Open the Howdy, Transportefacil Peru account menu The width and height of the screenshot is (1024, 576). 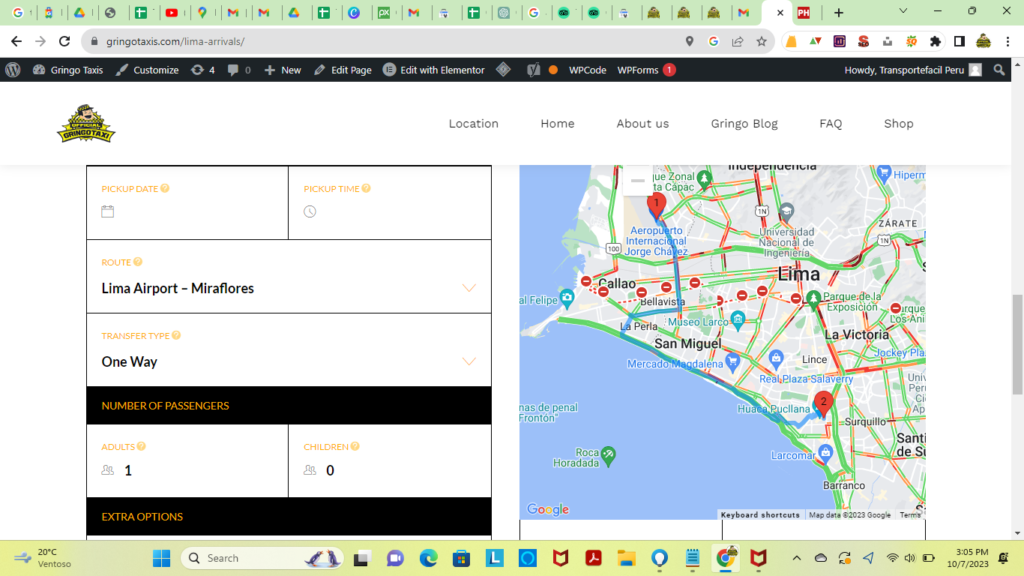[912, 70]
